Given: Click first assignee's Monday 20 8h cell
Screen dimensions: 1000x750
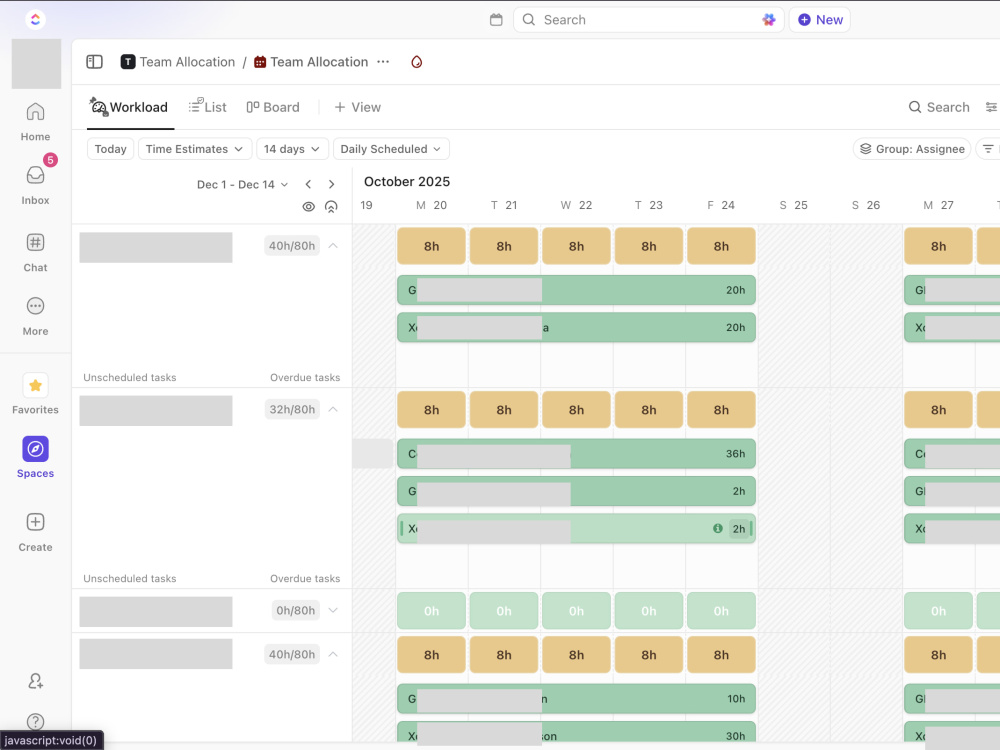Looking at the screenshot, I should coord(431,246).
